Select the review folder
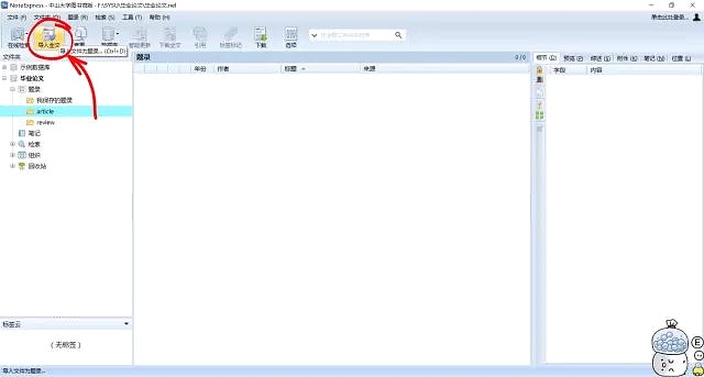 point(46,122)
